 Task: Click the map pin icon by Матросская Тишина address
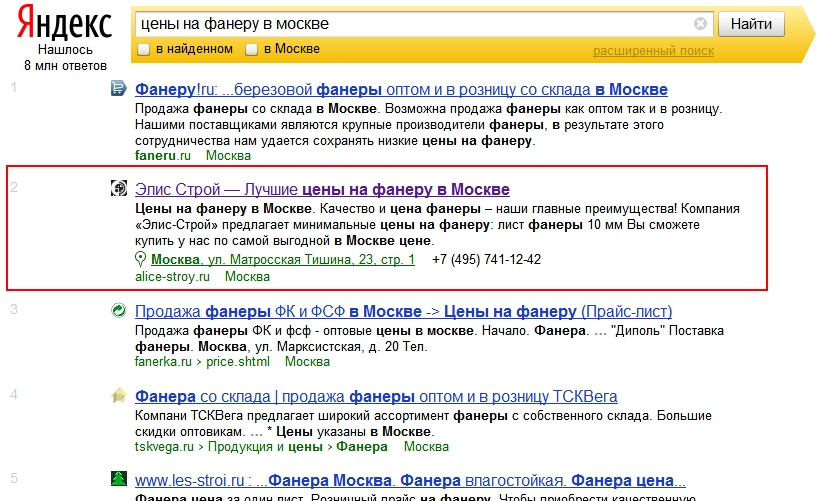pos(140,259)
